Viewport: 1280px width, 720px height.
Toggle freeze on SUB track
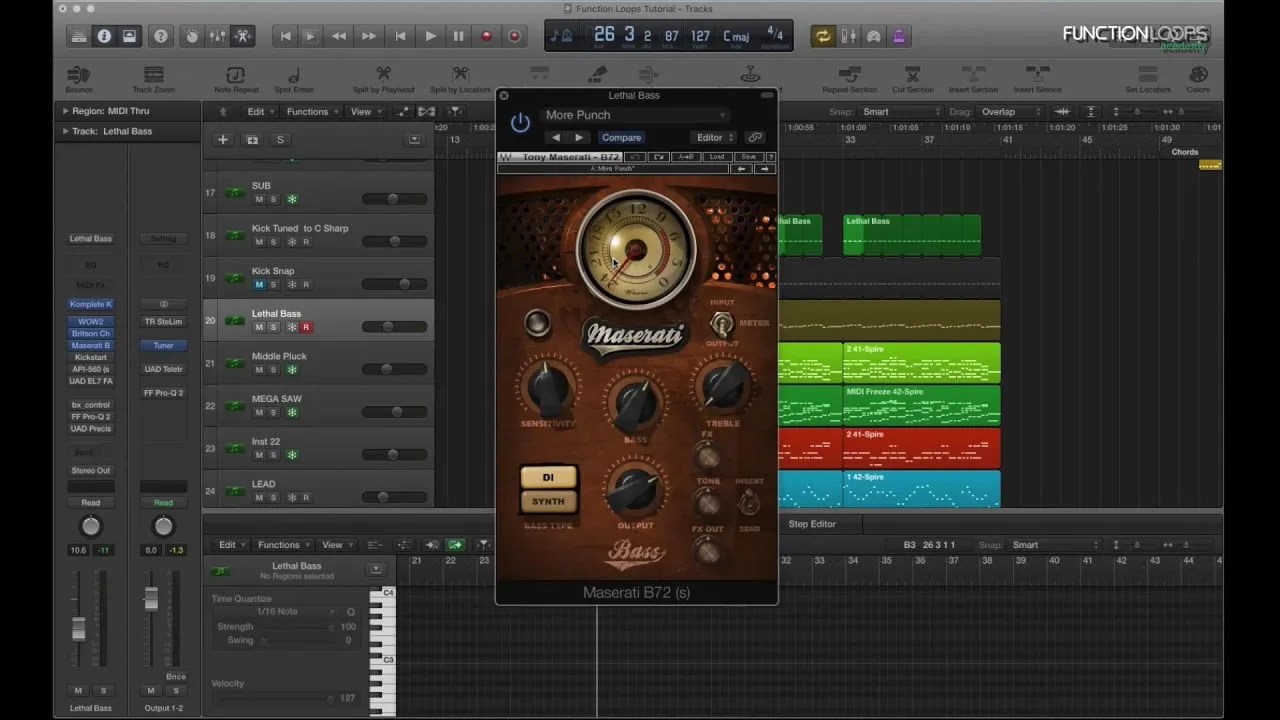pyautogui.click(x=292, y=199)
